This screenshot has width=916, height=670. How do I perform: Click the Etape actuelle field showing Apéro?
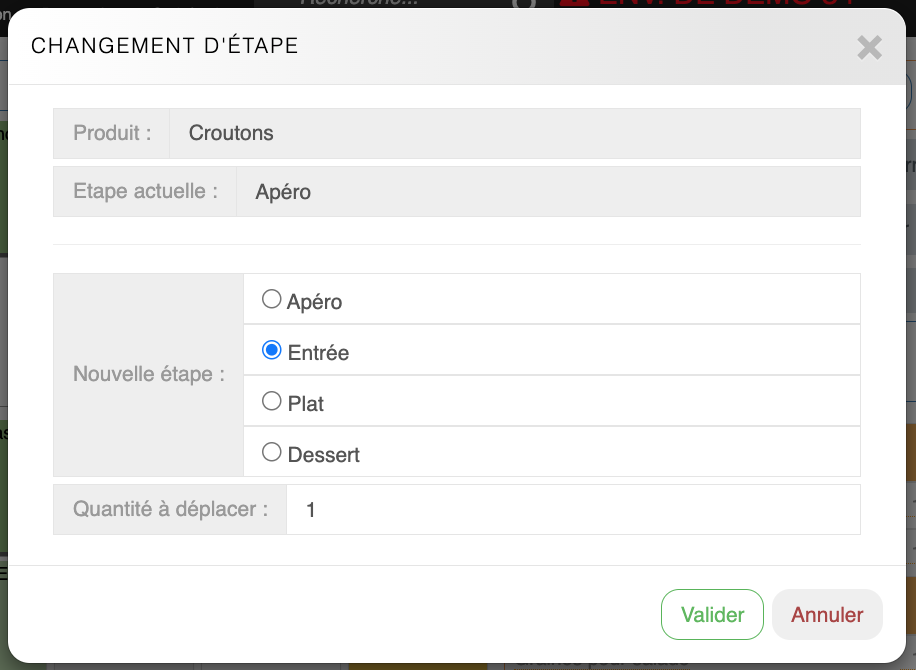(547, 191)
